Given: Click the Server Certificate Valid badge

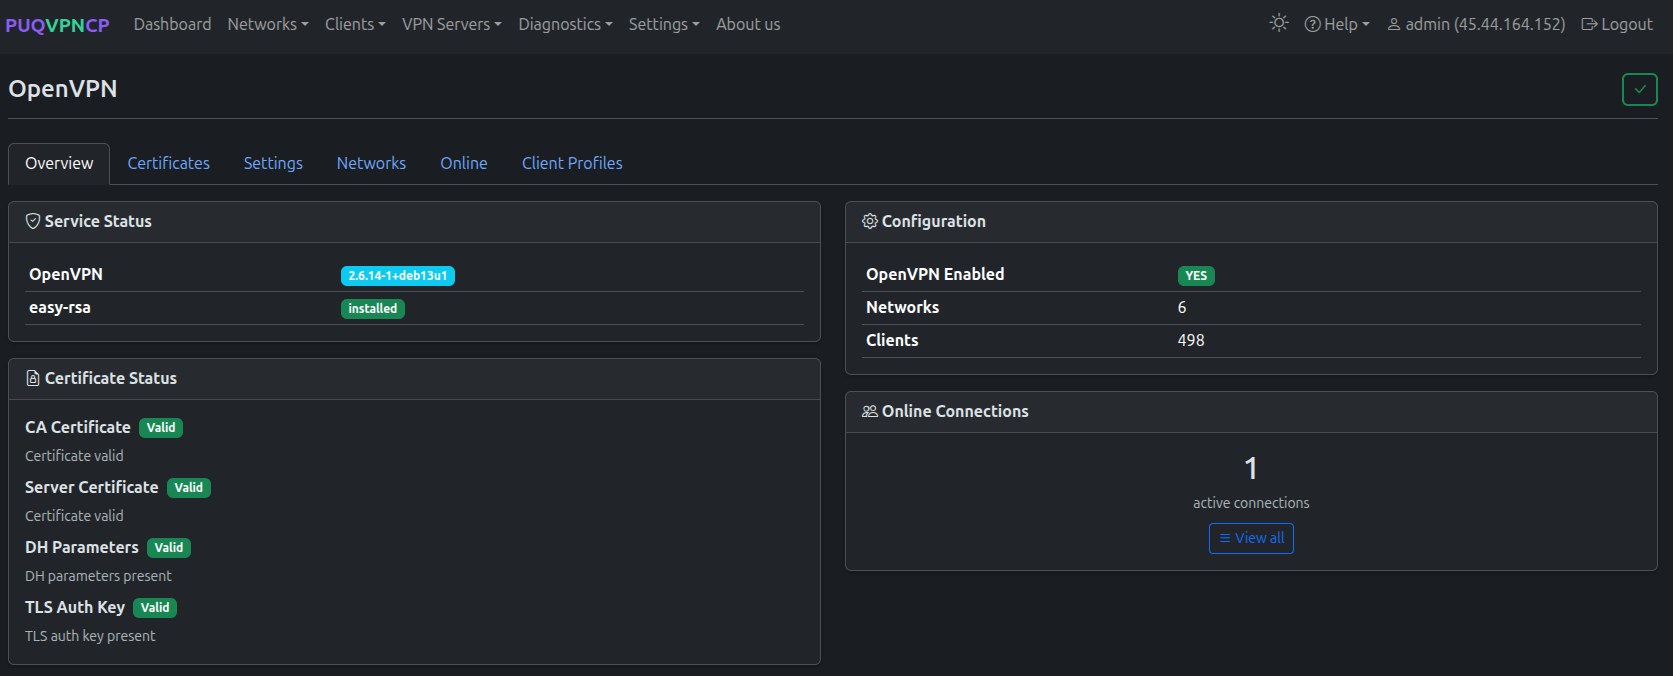Looking at the screenshot, I should (x=189, y=488).
